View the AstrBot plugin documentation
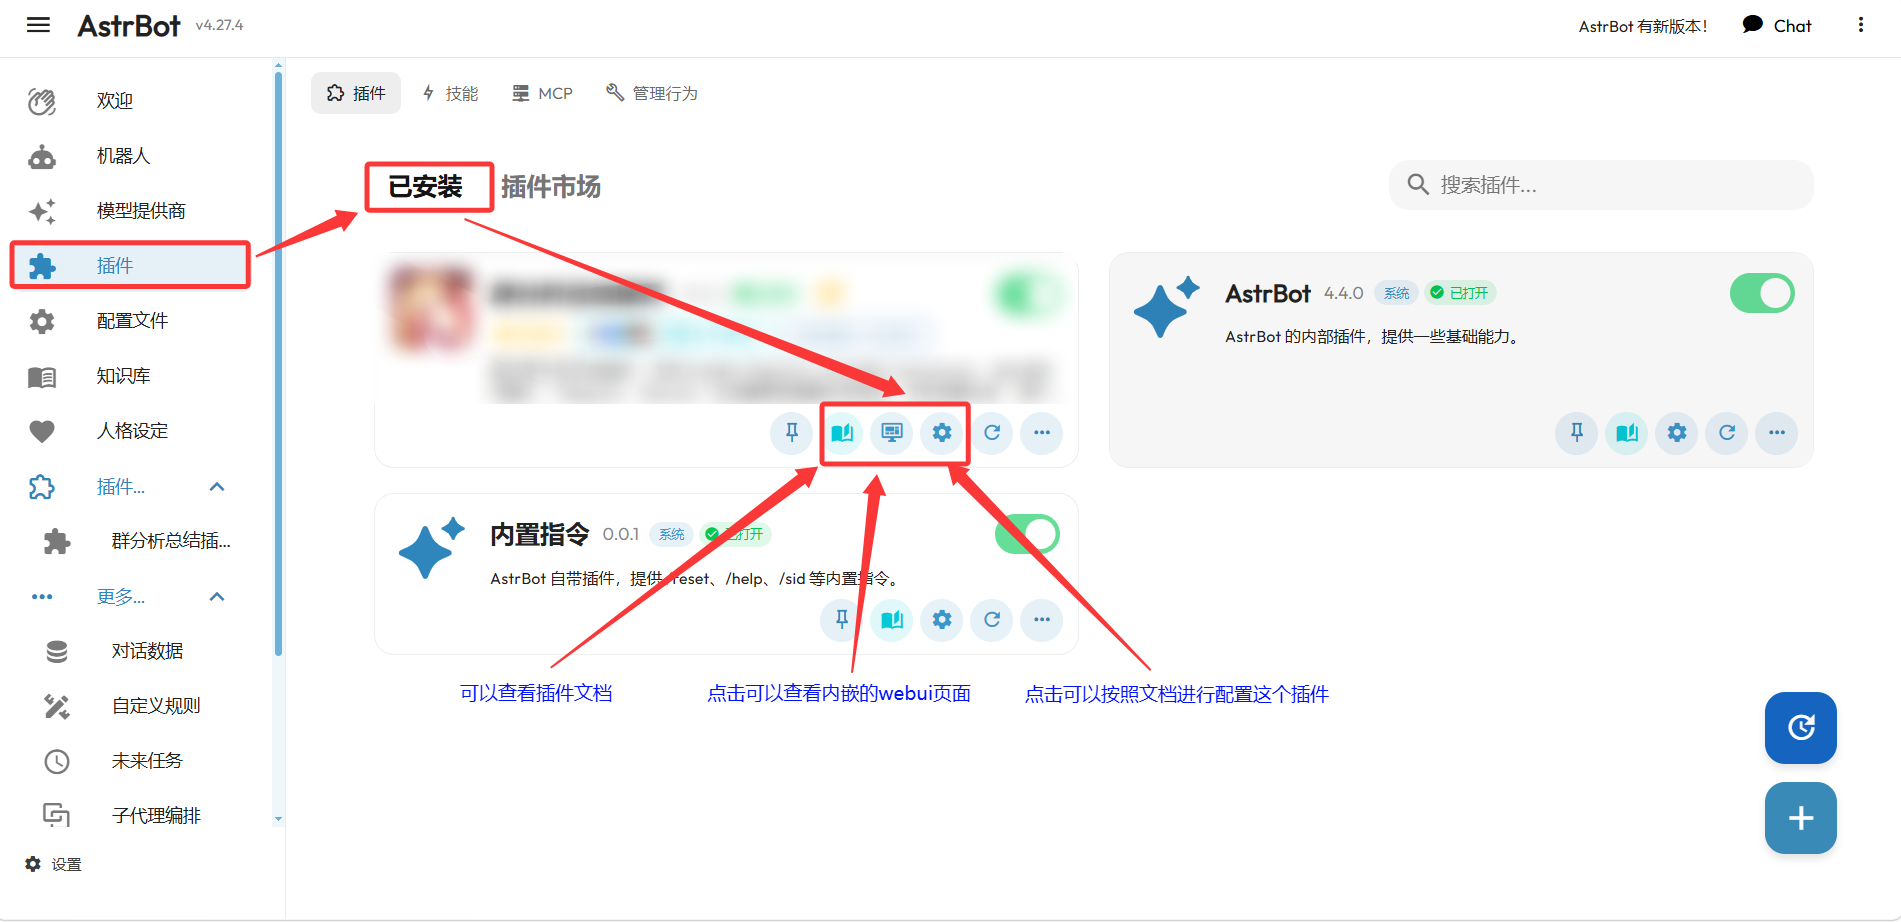Screen dimensions: 1901x922 click(x=1627, y=433)
